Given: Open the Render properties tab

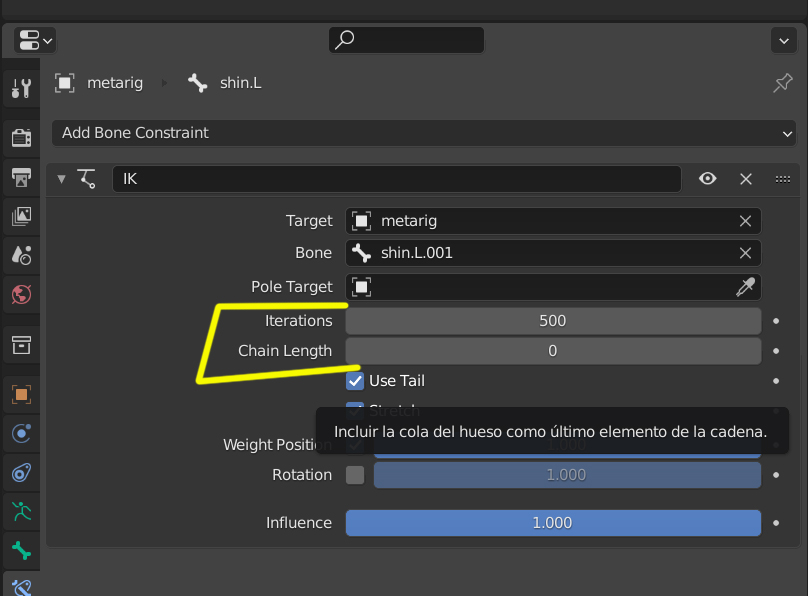Looking at the screenshot, I should (21, 137).
